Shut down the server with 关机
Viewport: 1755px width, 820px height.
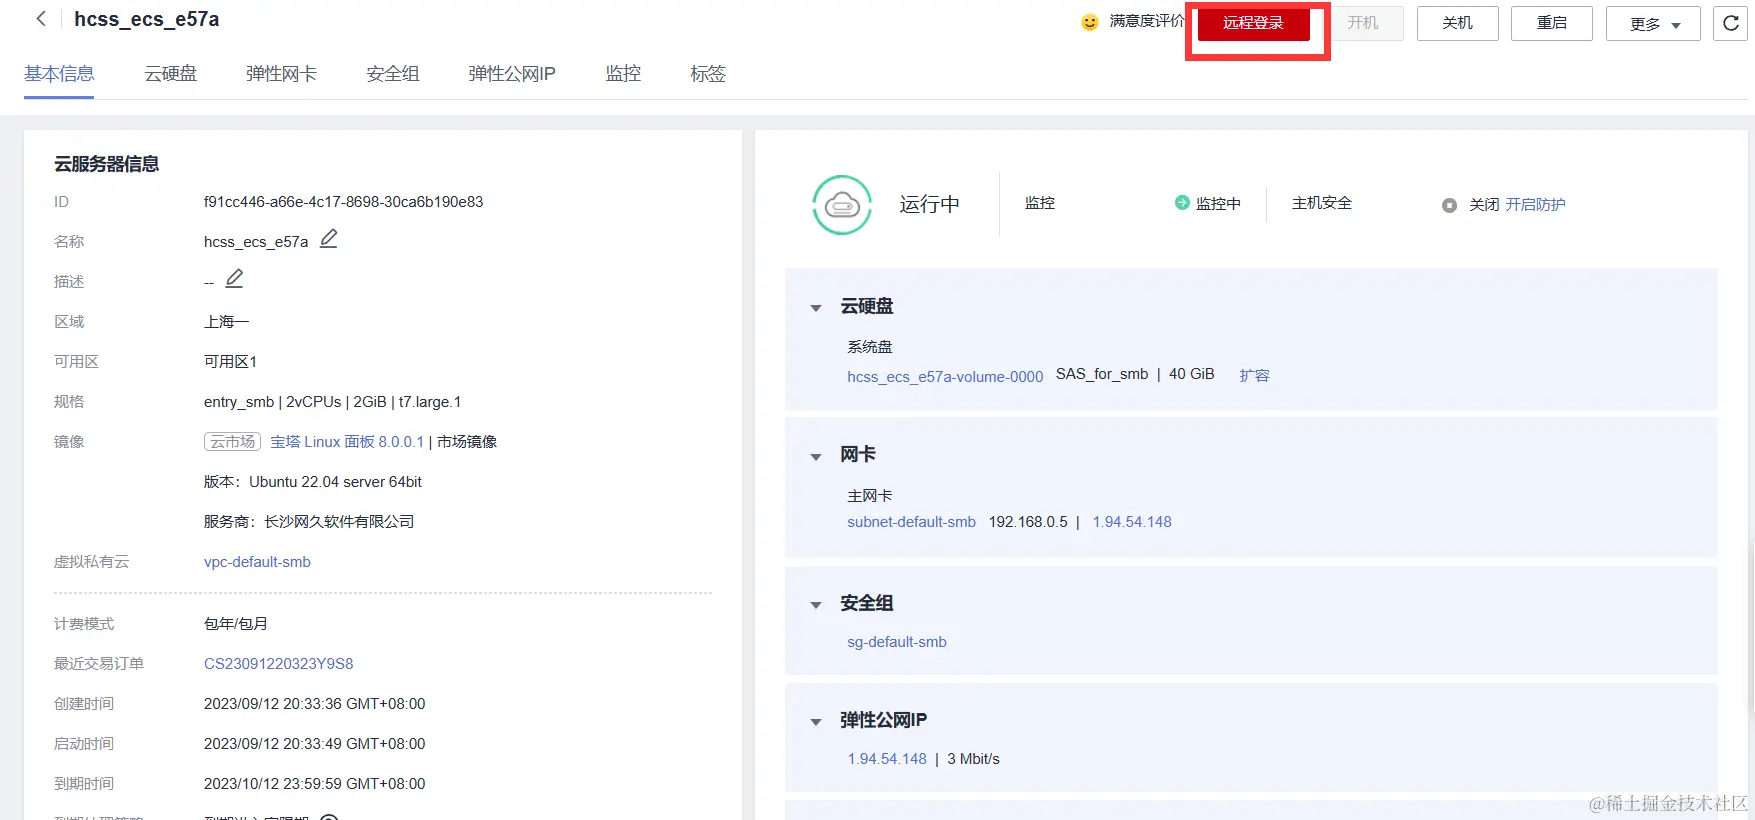(1458, 23)
